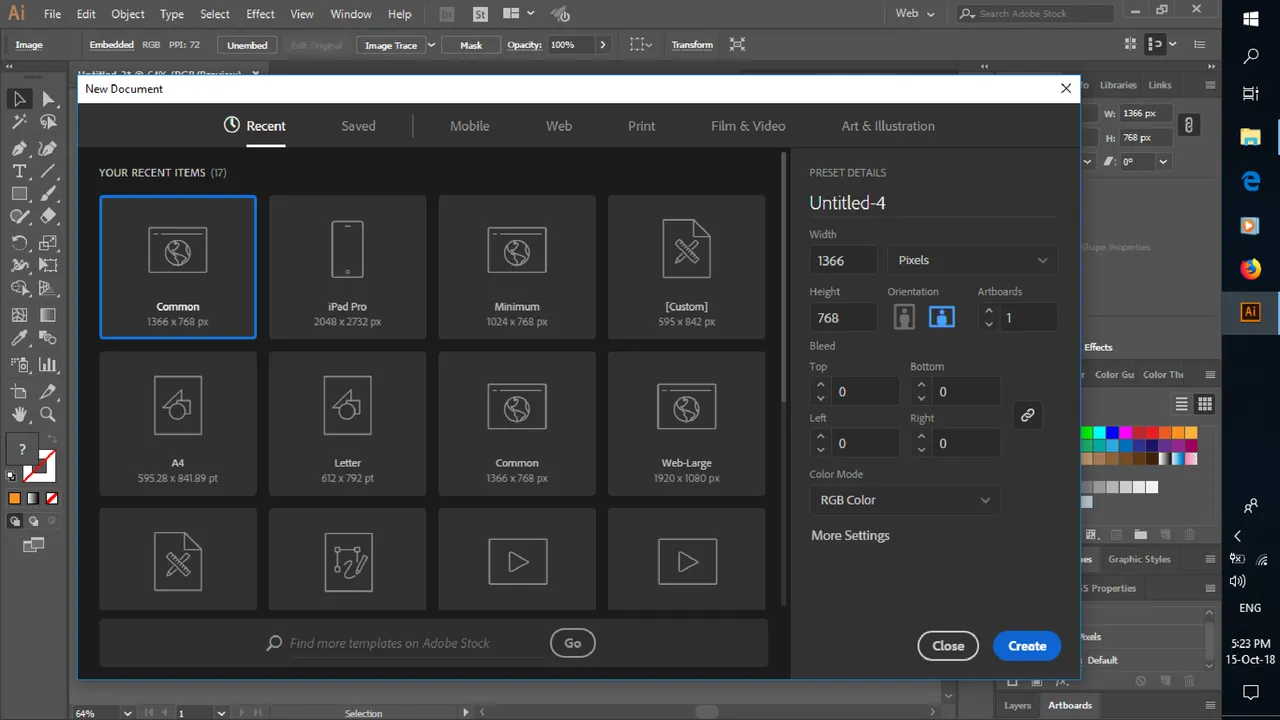Click the Go button for Adobe Stock

pyautogui.click(x=573, y=643)
